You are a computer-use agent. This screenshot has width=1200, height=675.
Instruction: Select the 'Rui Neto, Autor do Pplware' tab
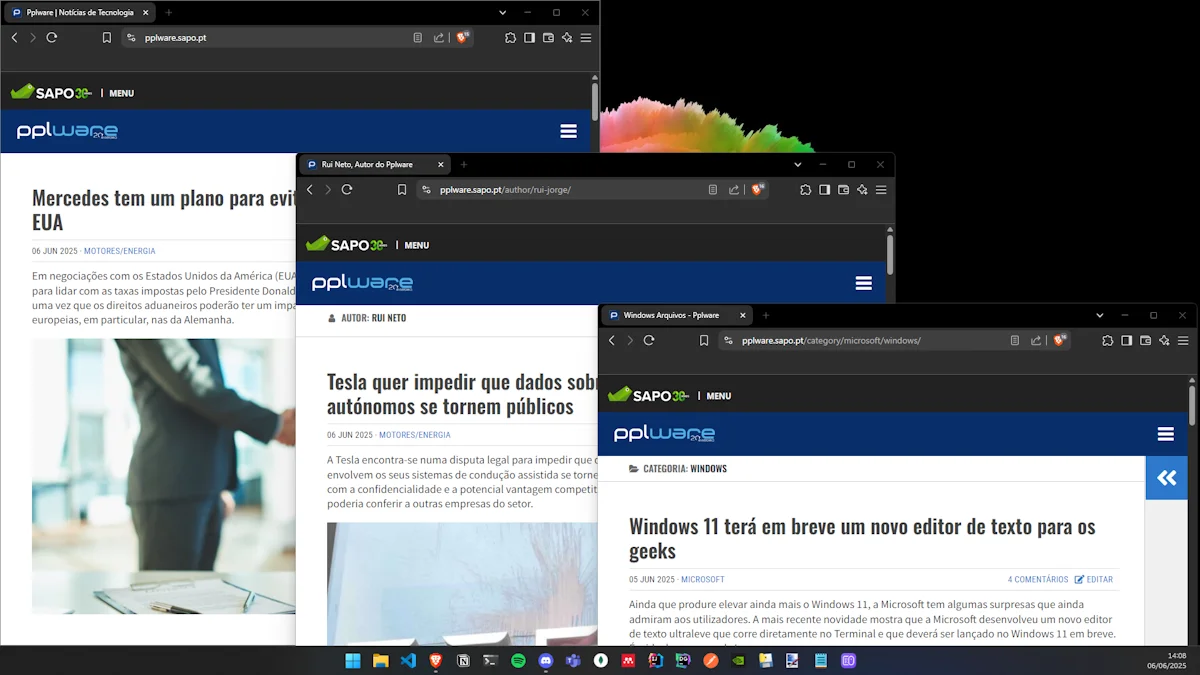point(367,164)
